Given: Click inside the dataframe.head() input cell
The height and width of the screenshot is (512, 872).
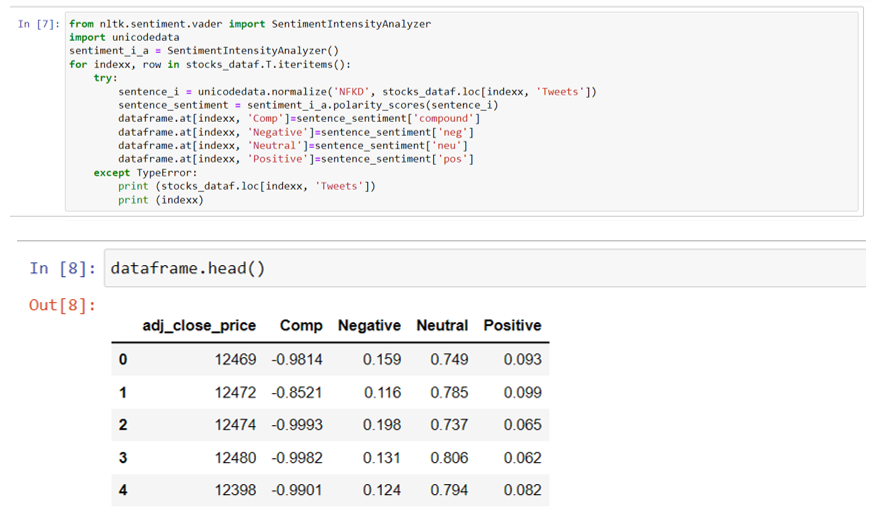Looking at the screenshot, I should tap(485, 269).
